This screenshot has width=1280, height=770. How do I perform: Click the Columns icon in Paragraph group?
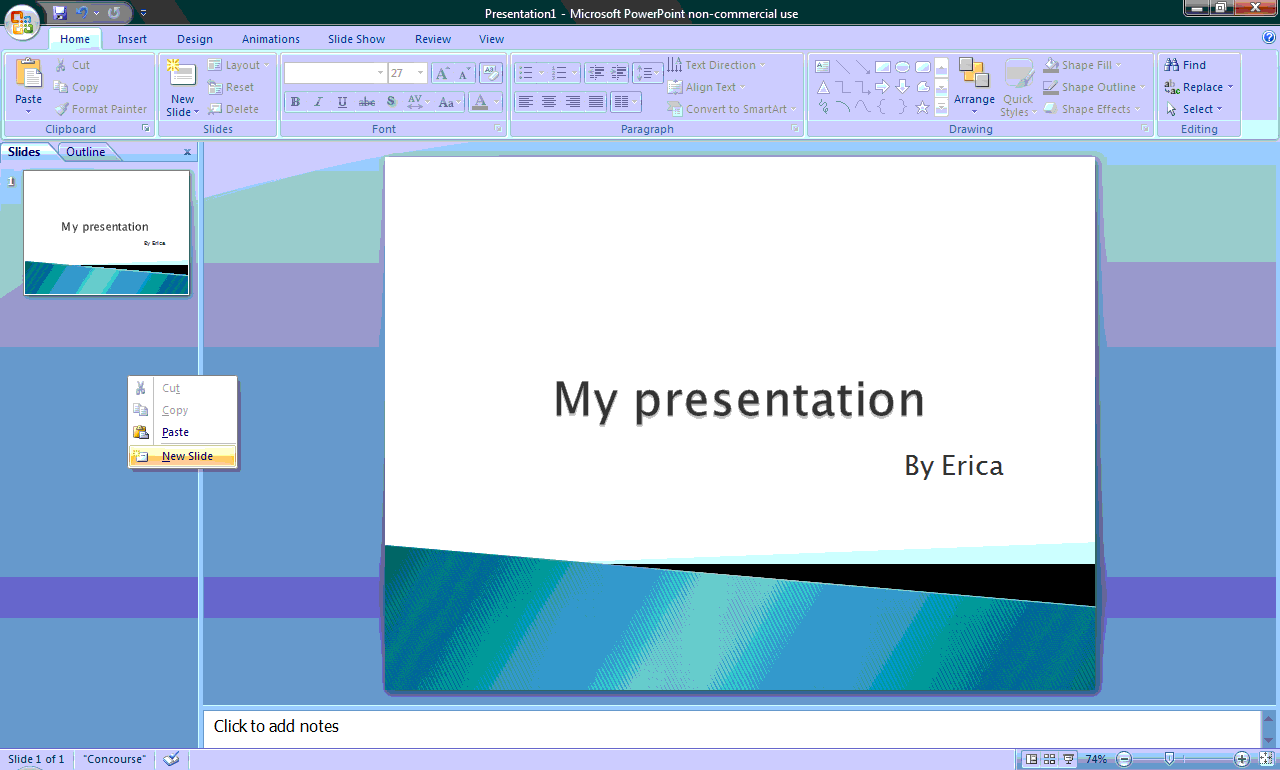pos(626,101)
